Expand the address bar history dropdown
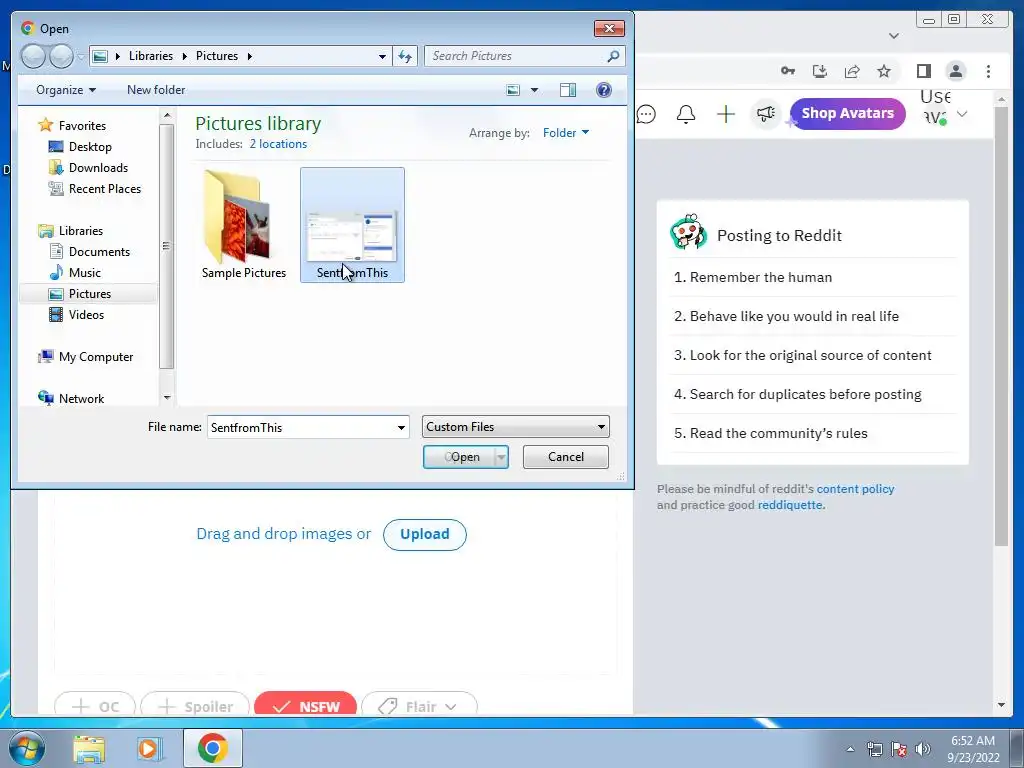Viewport: 1024px width, 768px height. 382,56
